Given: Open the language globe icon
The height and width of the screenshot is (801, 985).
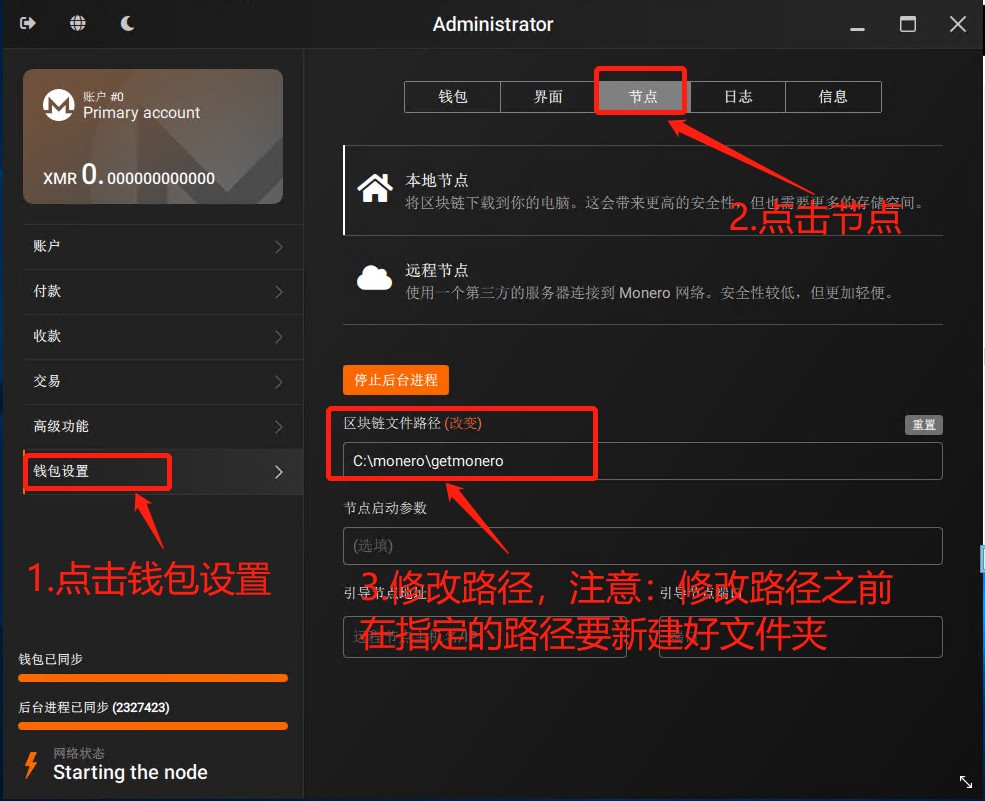Looking at the screenshot, I should click(x=78, y=24).
